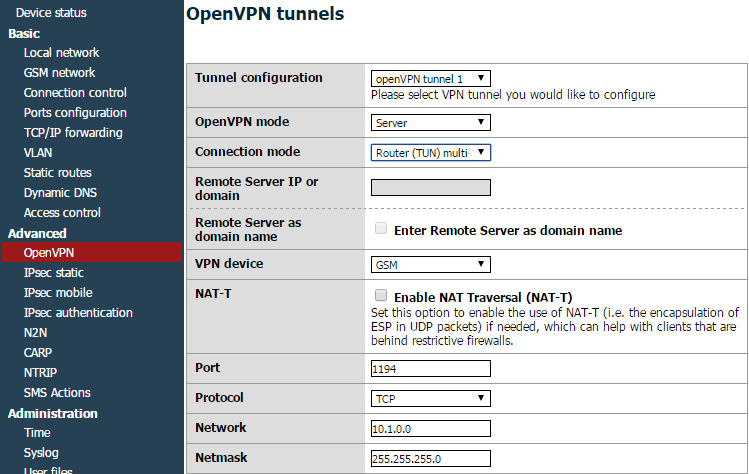Go to VLAN settings
Screen dimensions: 749x474
click(x=38, y=153)
